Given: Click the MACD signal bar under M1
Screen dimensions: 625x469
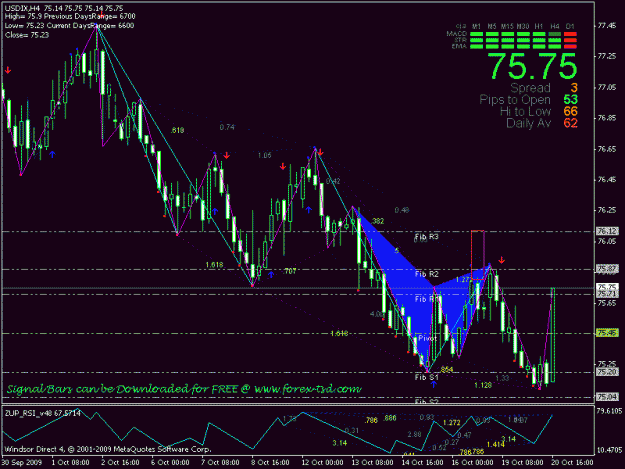Looking at the screenshot, I should (476, 34).
